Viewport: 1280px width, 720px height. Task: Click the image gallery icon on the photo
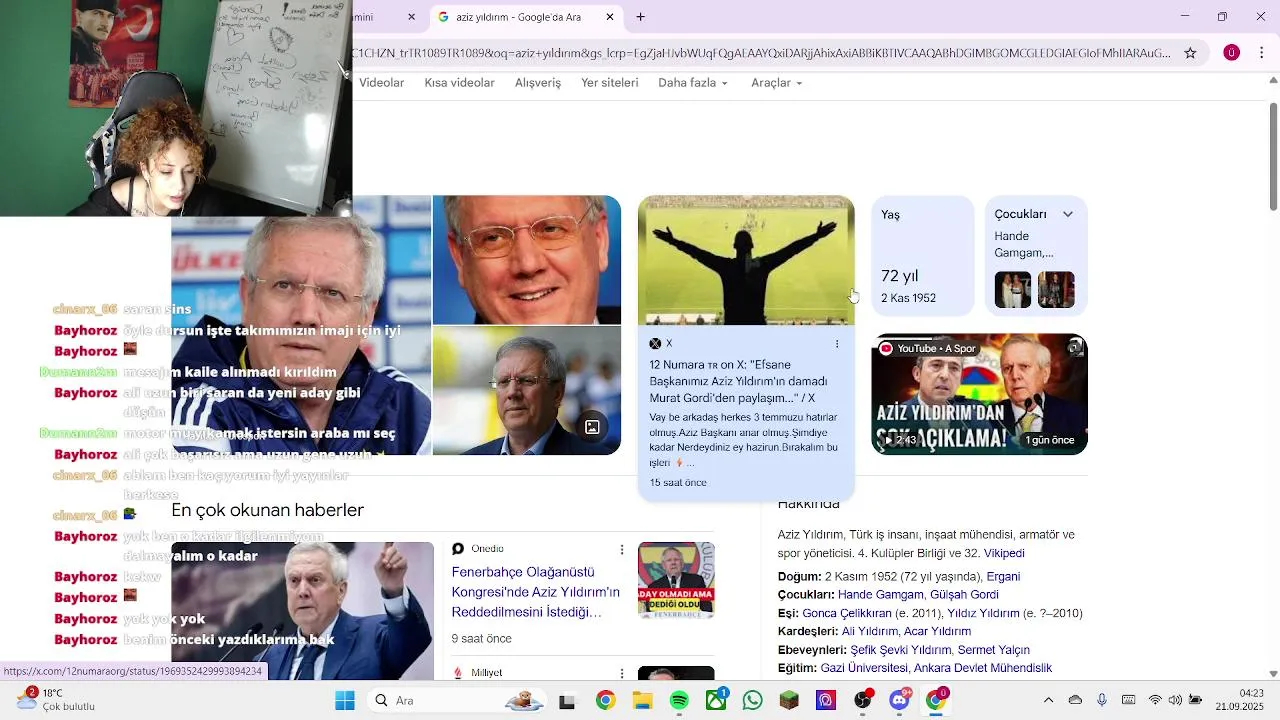(592, 427)
